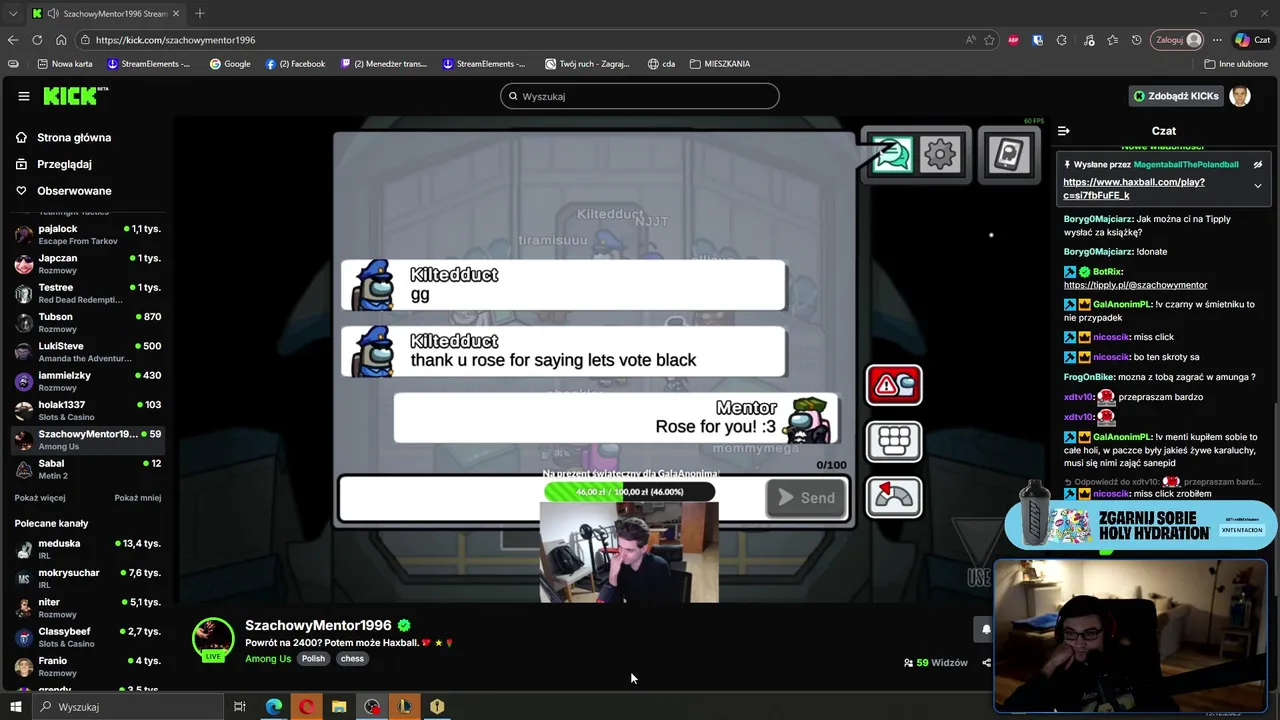Click the share icon beside viewer count
The height and width of the screenshot is (720, 1280).
986,663
